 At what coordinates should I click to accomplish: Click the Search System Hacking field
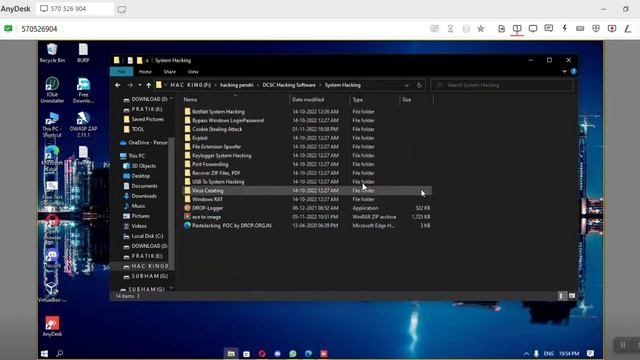coord(502,85)
